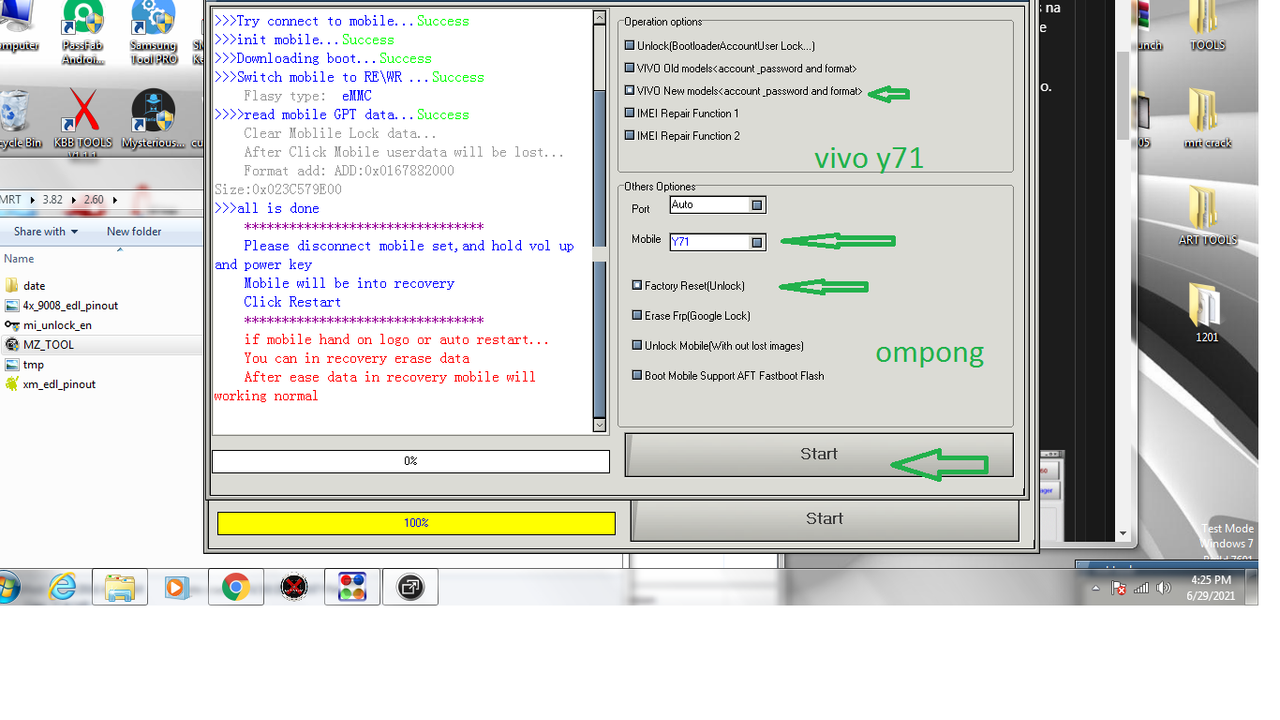1280x720 pixels.
Task: Select the mi_unlock_en key file
Action: 49,325
